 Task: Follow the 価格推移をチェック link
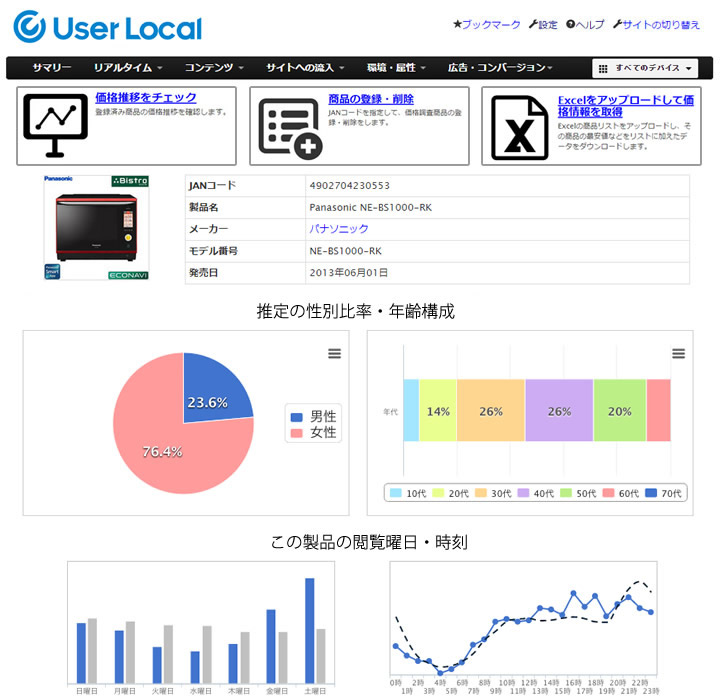click(x=146, y=97)
